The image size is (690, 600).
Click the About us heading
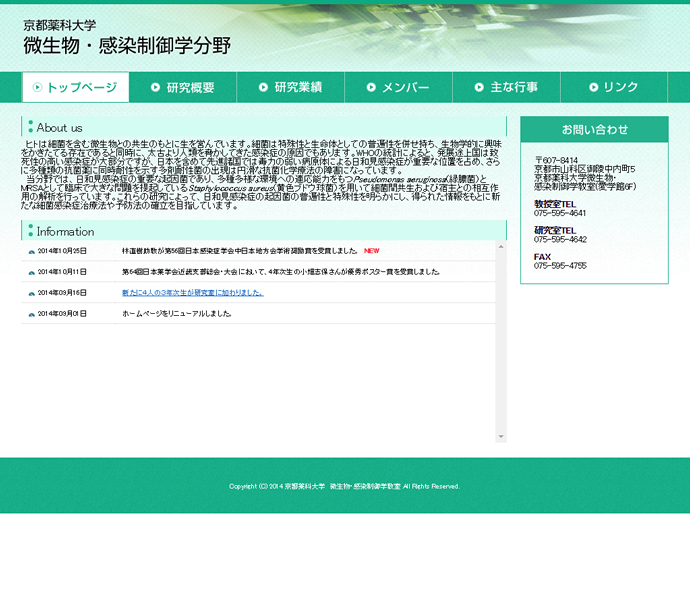pos(59,128)
